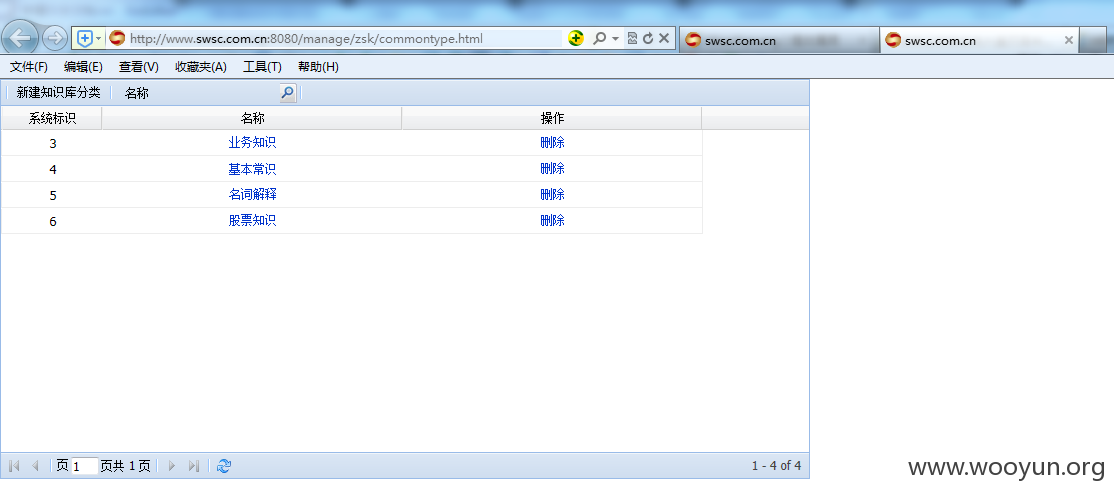Click system ID cell 3
1114x496 pixels.
coord(53,144)
